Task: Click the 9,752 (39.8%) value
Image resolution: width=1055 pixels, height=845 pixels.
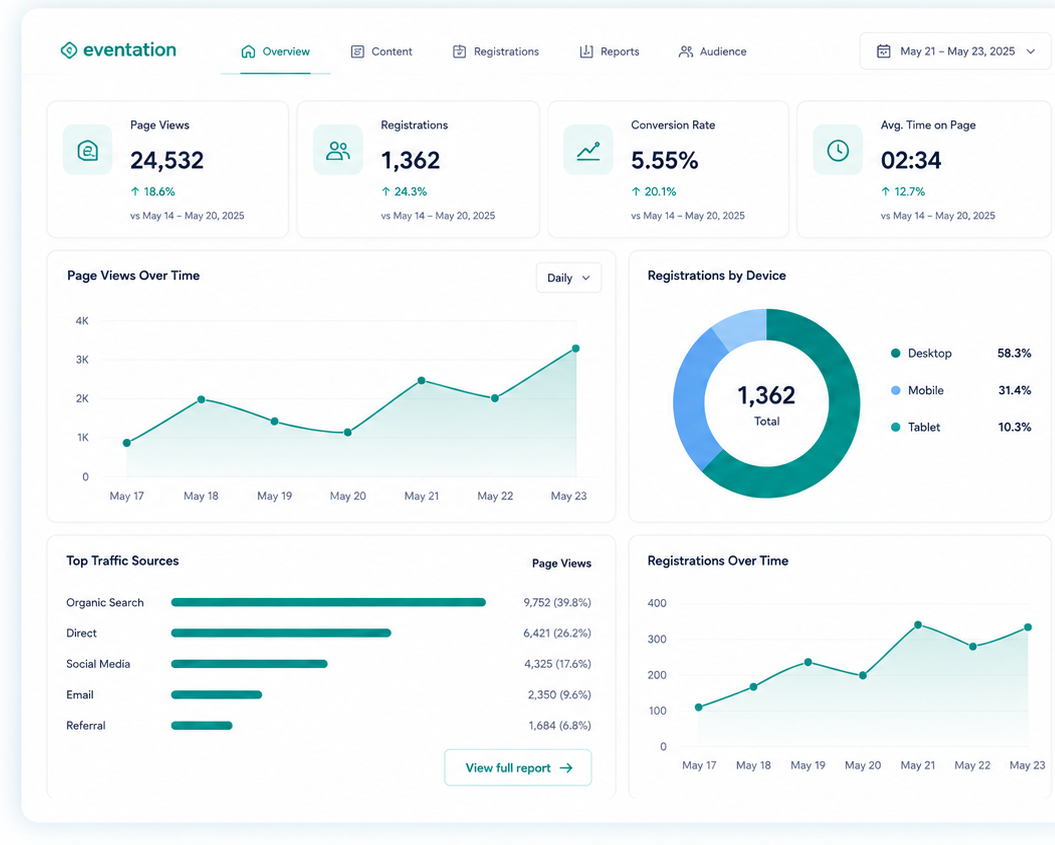Action: click(557, 602)
